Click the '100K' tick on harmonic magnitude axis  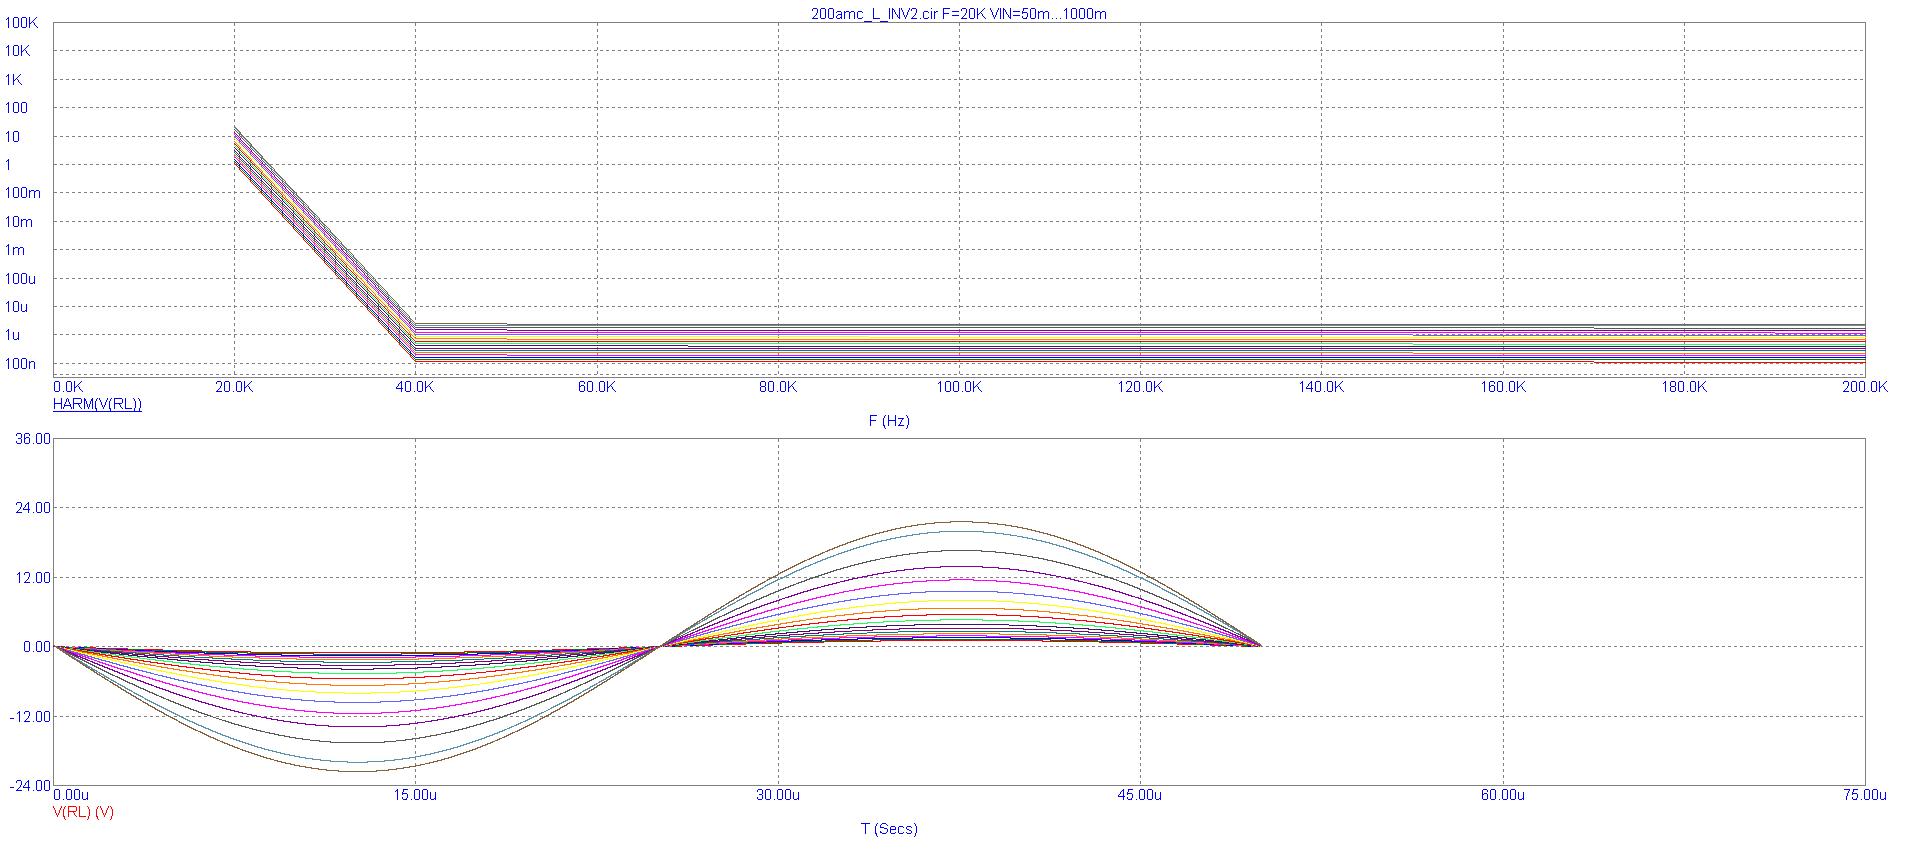[x=22, y=22]
